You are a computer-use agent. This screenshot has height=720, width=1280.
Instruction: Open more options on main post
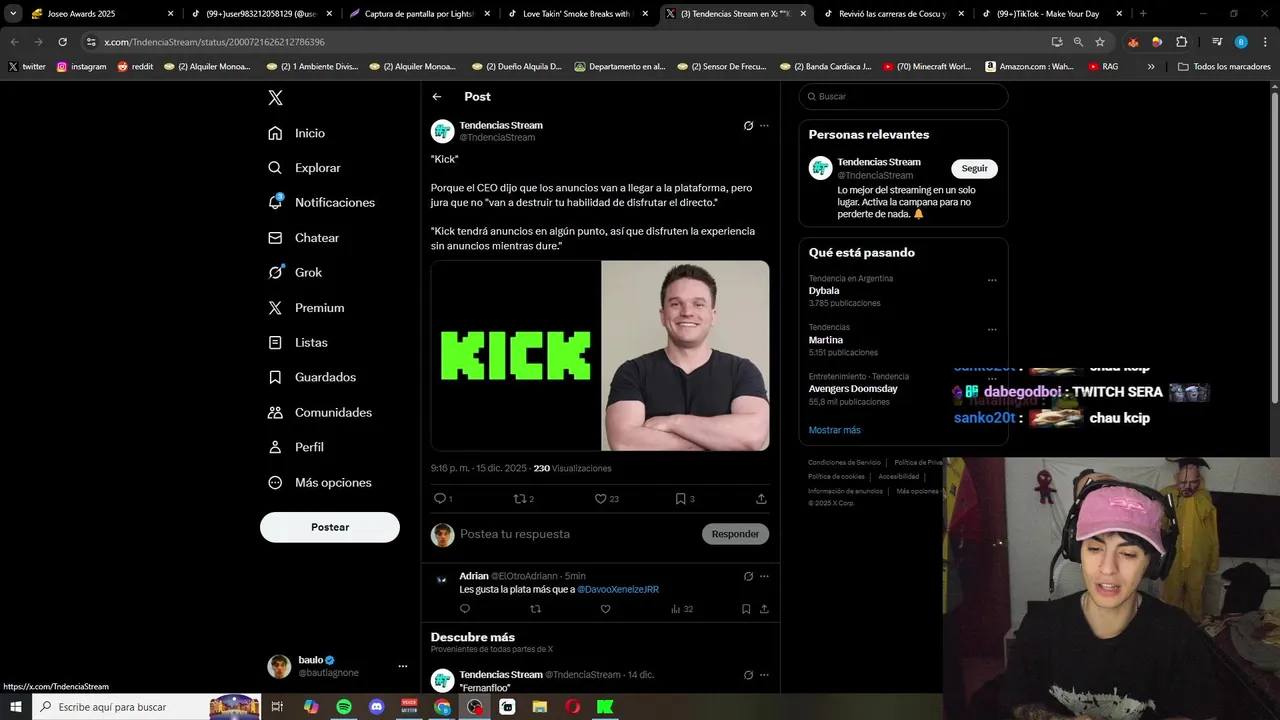point(764,126)
